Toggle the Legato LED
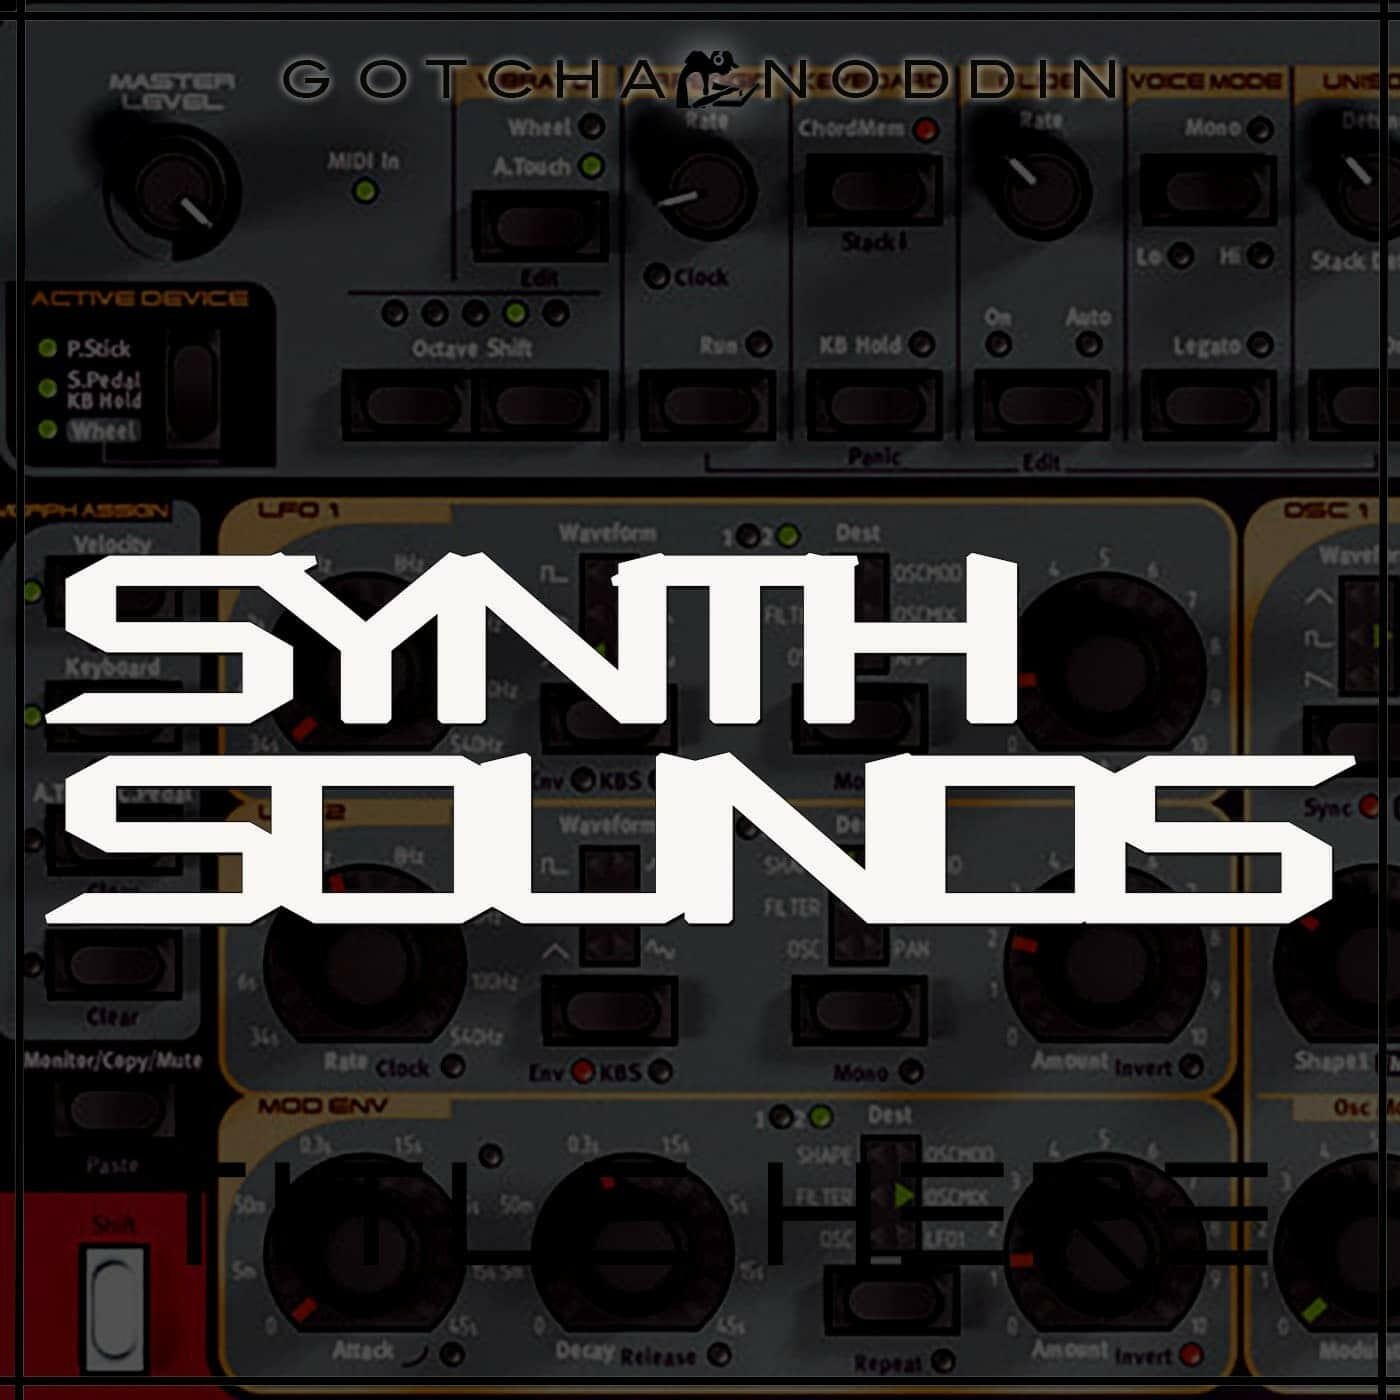 (x=1260, y=345)
